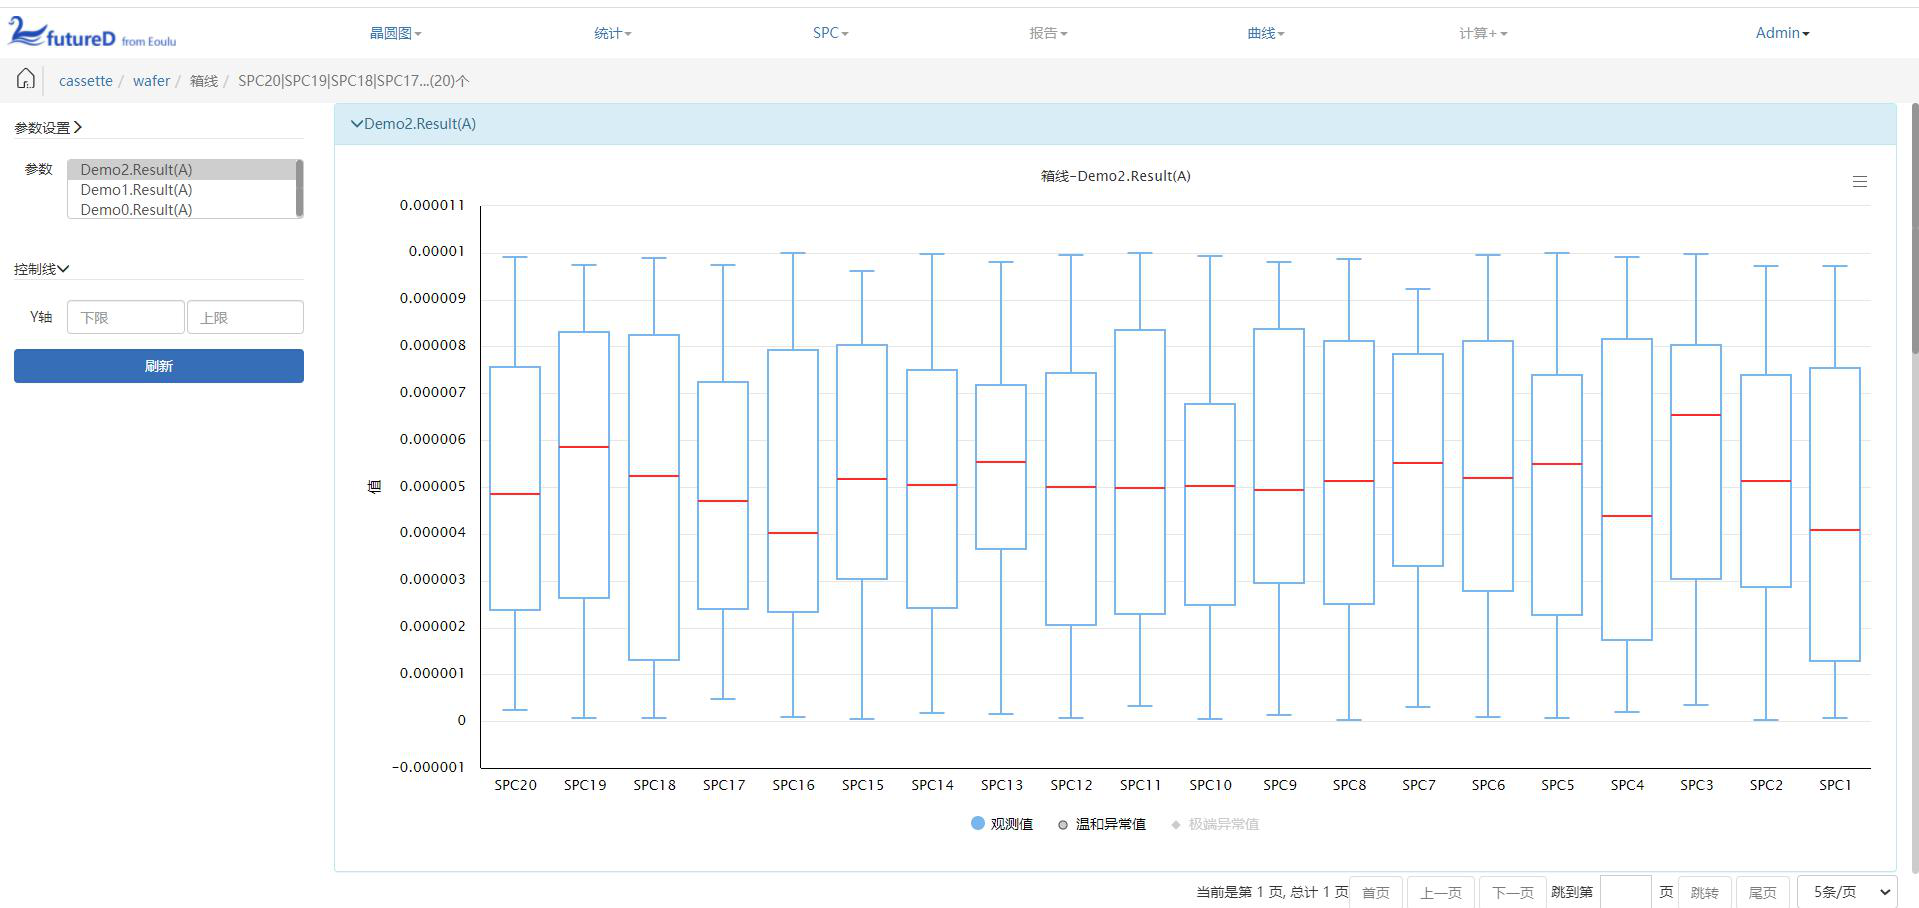Open the 曲线 dropdown menu

[1266, 33]
